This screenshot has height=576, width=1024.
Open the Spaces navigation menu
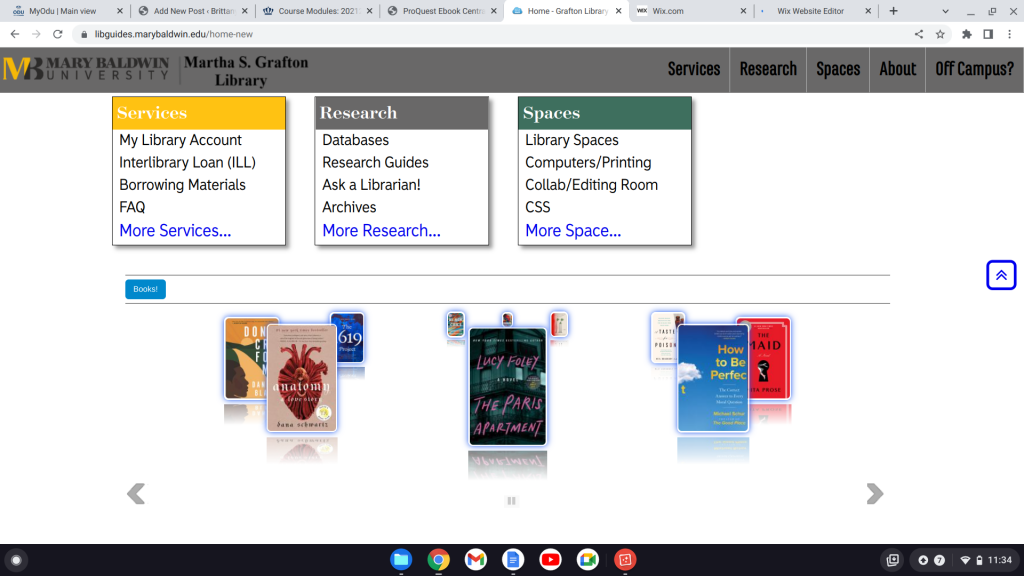coord(838,69)
